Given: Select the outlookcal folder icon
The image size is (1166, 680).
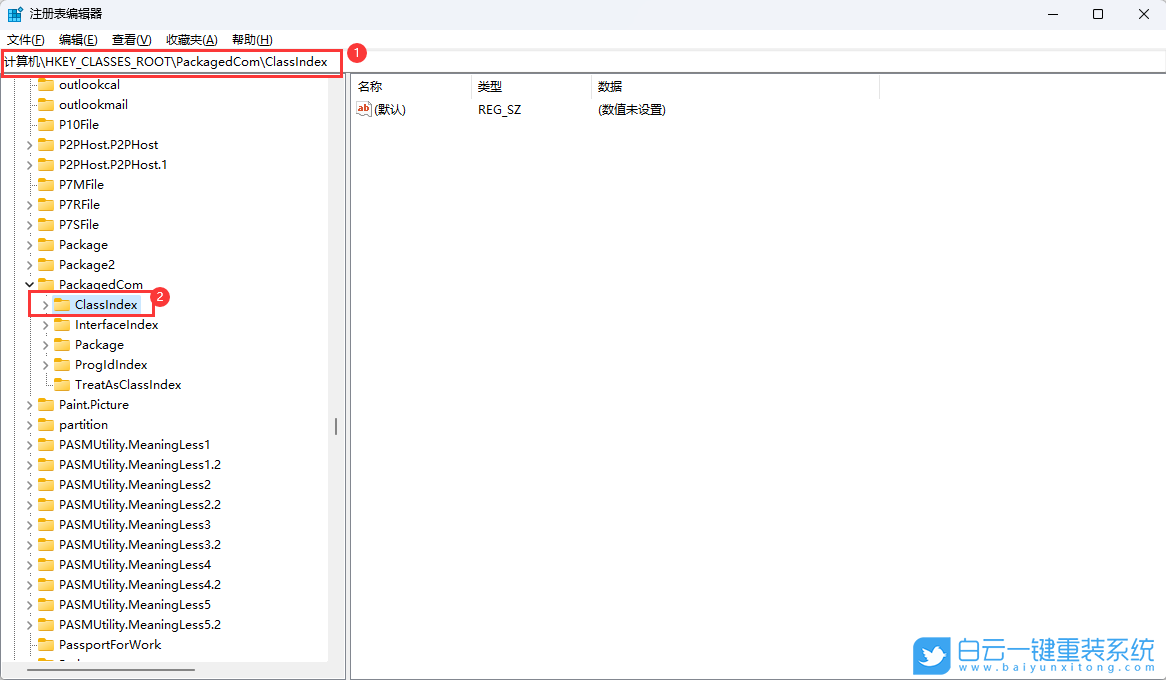Looking at the screenshot, I should click(47, 84).
